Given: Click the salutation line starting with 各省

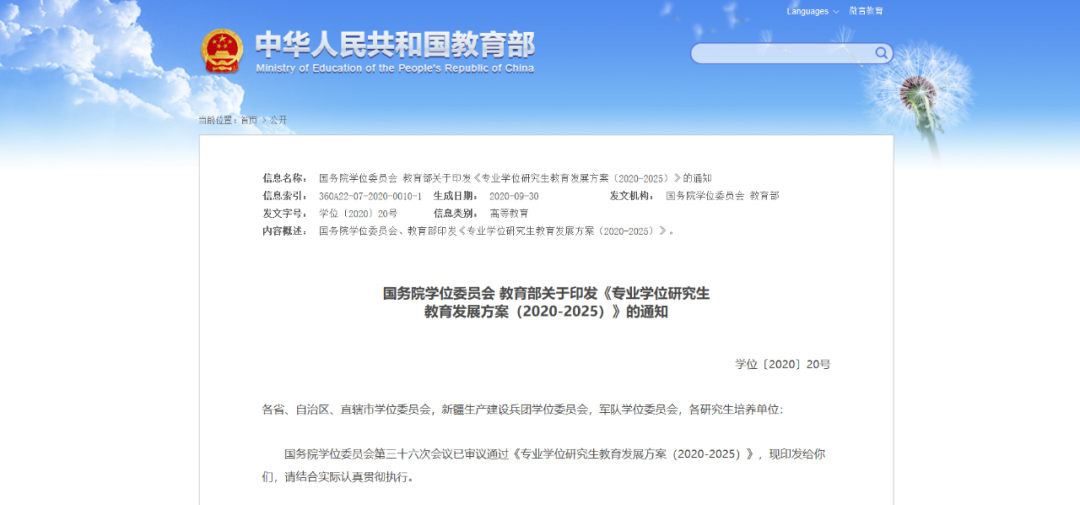Looking at the screenshot, I should 522,409.
